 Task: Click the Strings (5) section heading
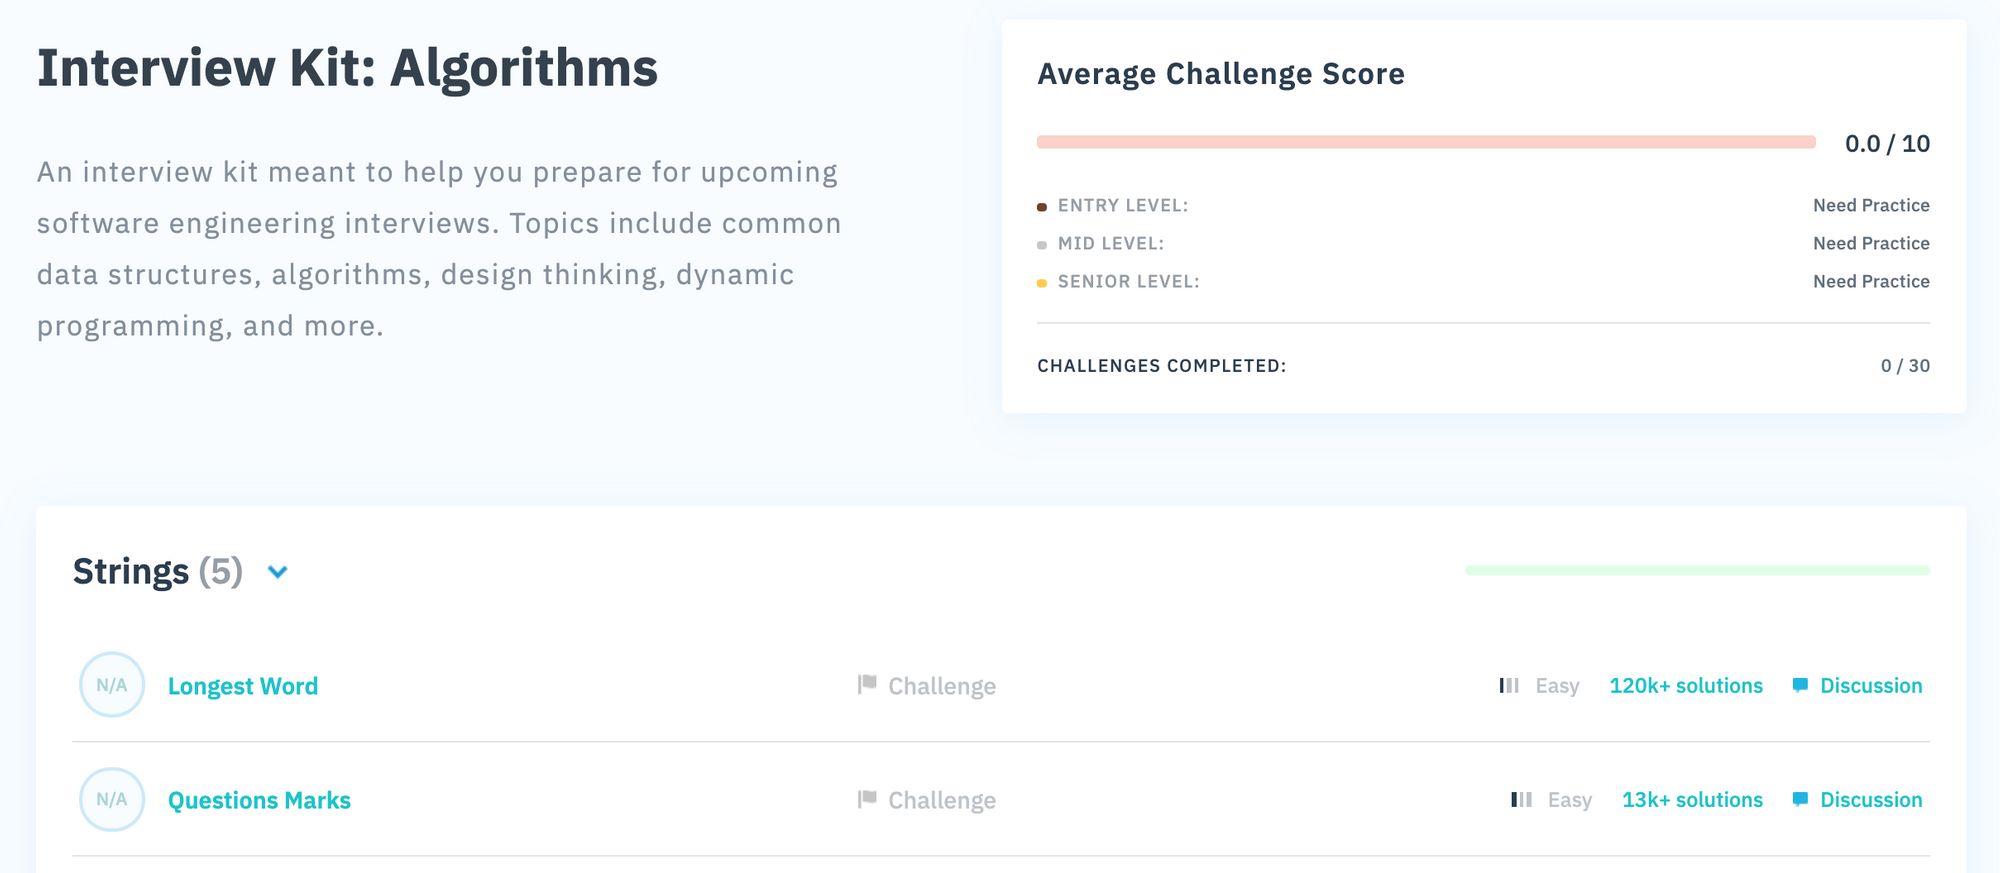click(x=158, y=572)
